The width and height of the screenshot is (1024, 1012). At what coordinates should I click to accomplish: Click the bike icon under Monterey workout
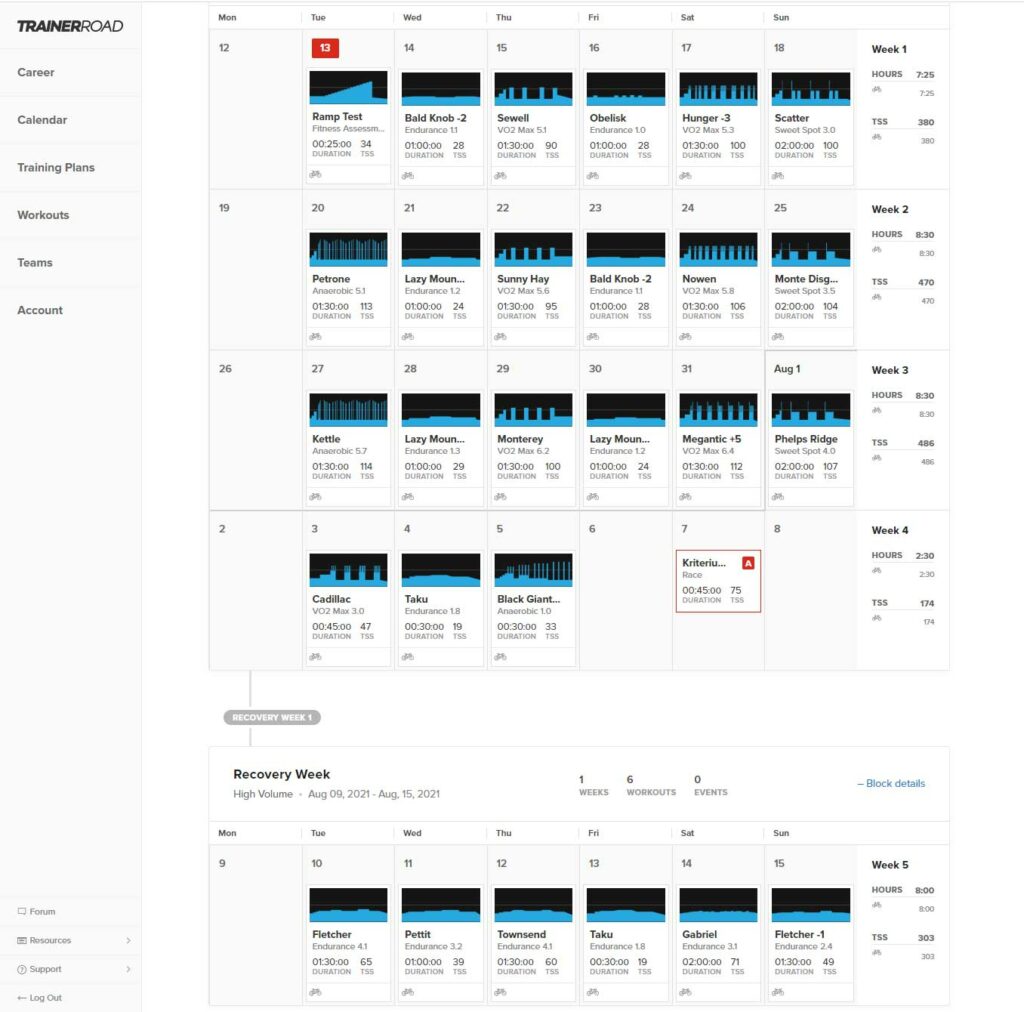click(500, 497)
